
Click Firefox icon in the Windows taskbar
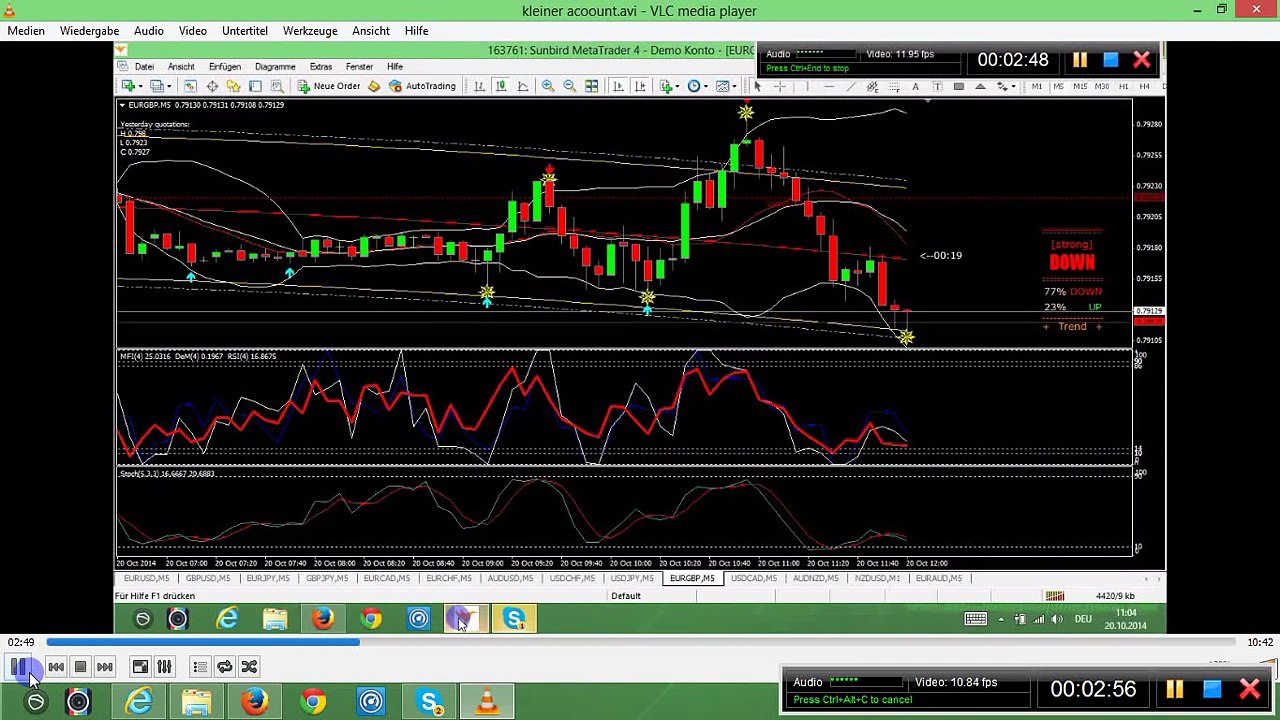pyautogui.click(x=255, y=702)
